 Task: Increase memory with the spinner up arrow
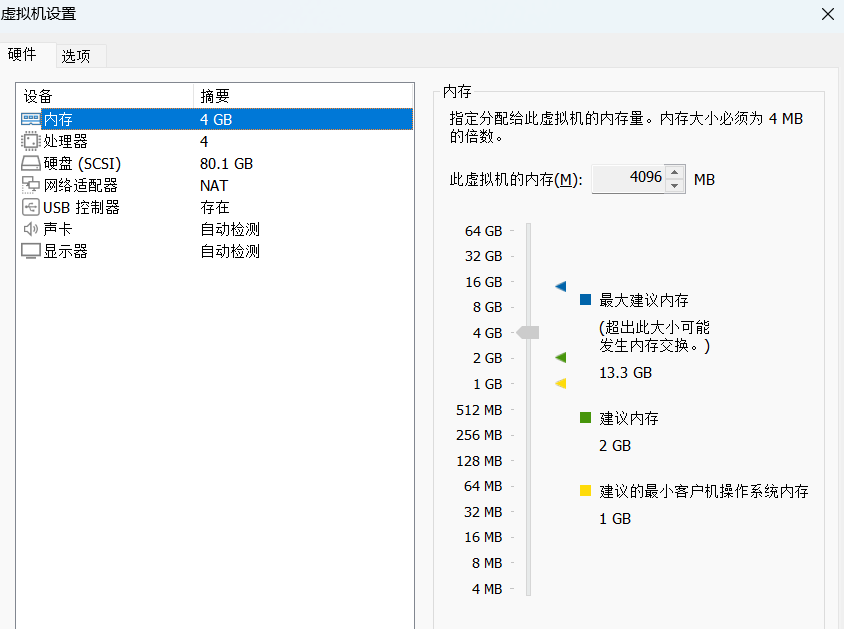click(x=674, y=172)
